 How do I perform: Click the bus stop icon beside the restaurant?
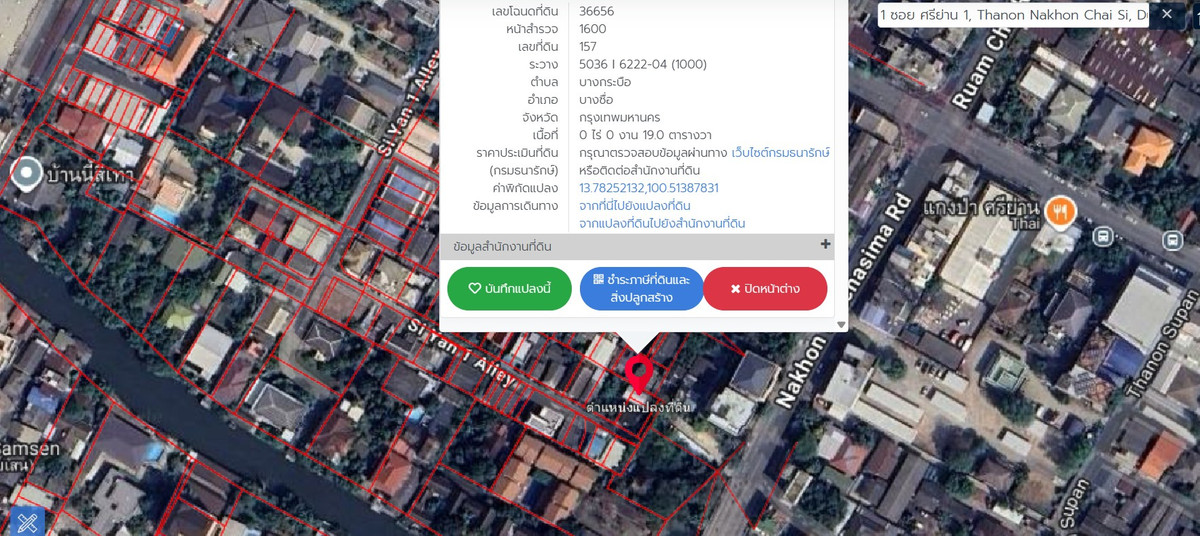1102,237
